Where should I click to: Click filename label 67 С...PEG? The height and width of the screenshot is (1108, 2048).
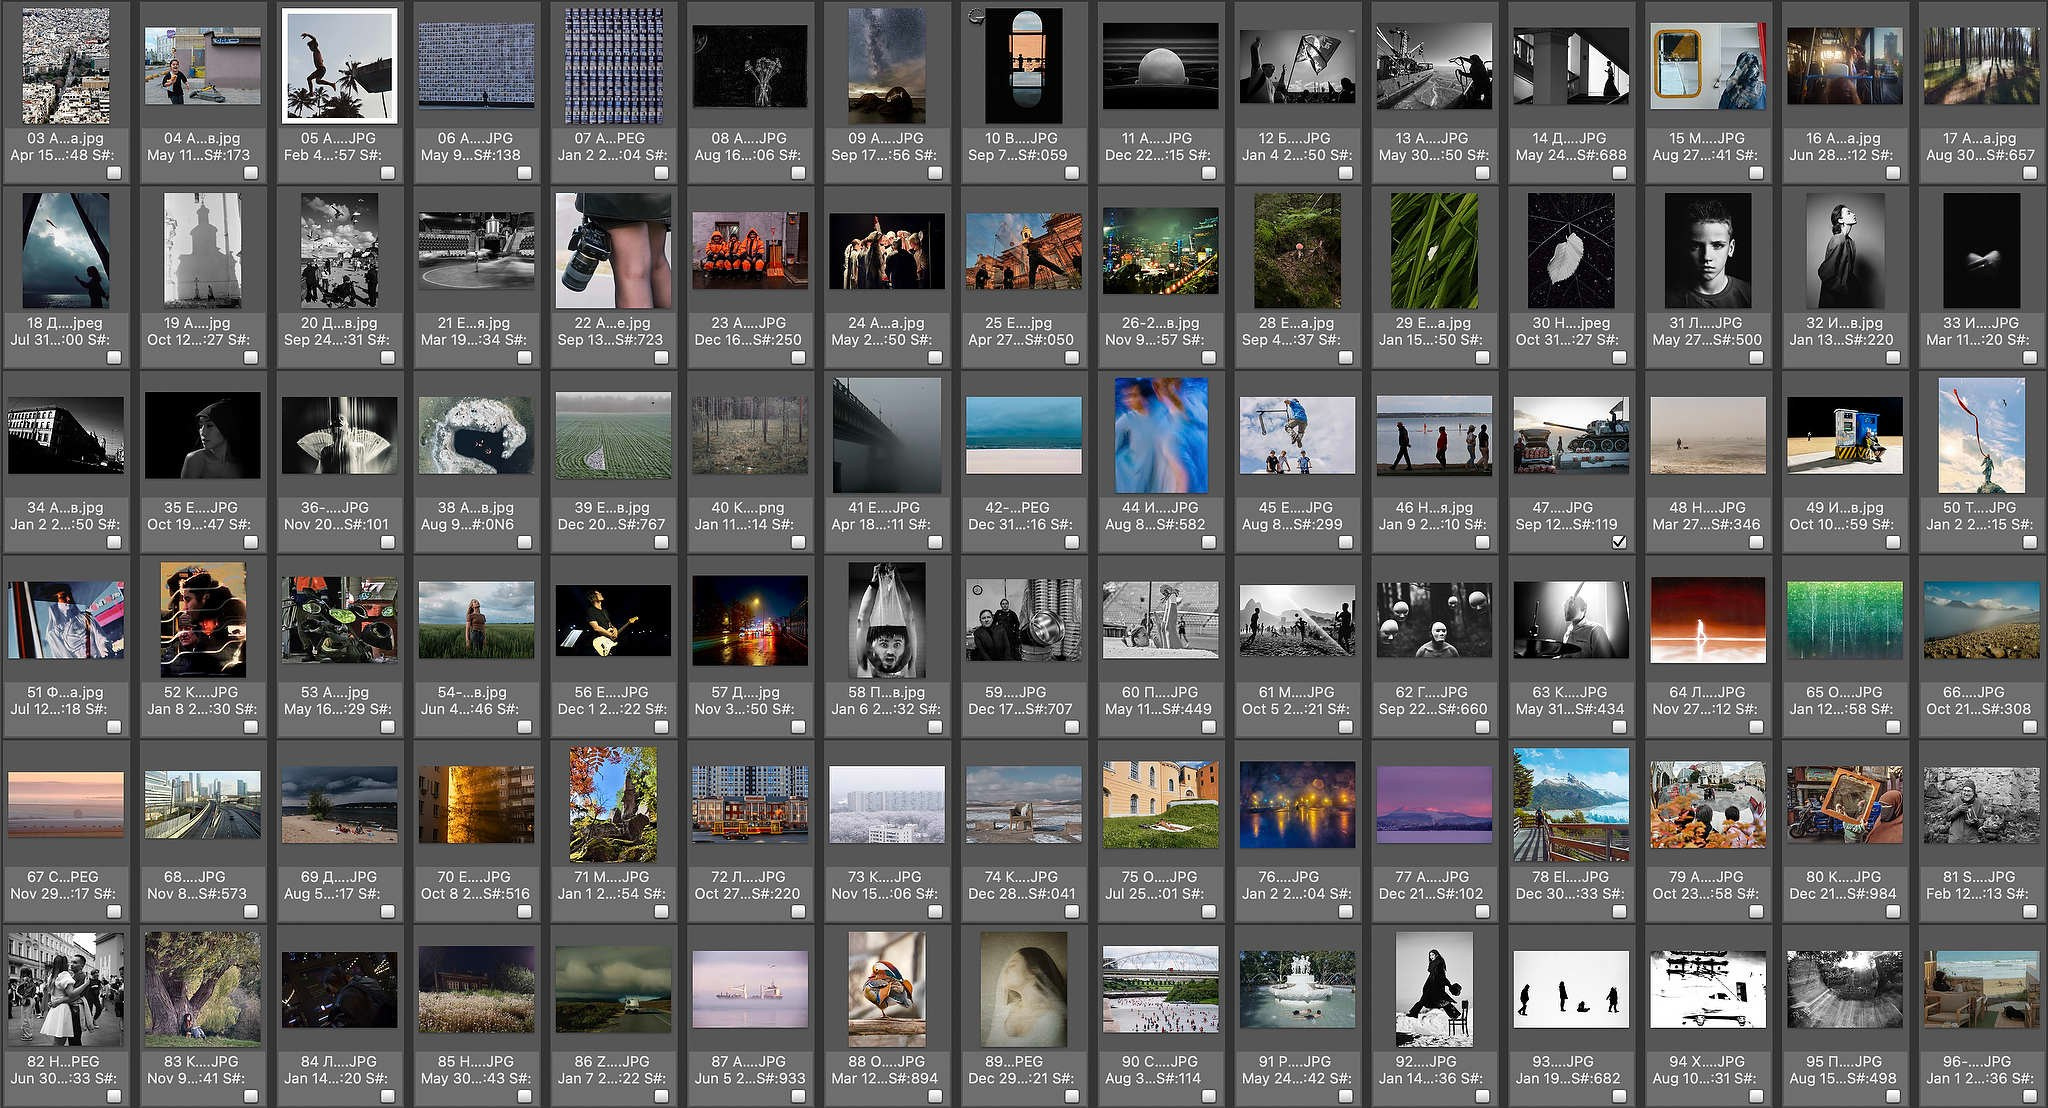tap(62, 876)
